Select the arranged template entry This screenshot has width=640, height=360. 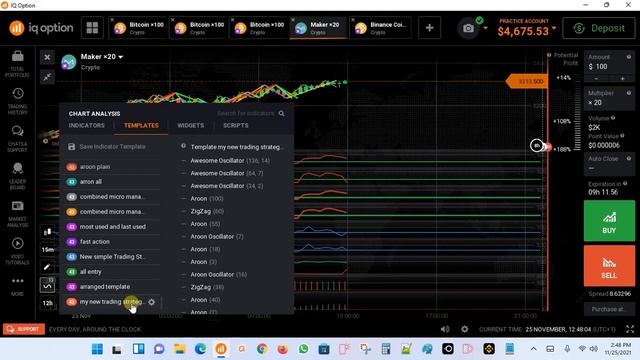tap(113, 287)
